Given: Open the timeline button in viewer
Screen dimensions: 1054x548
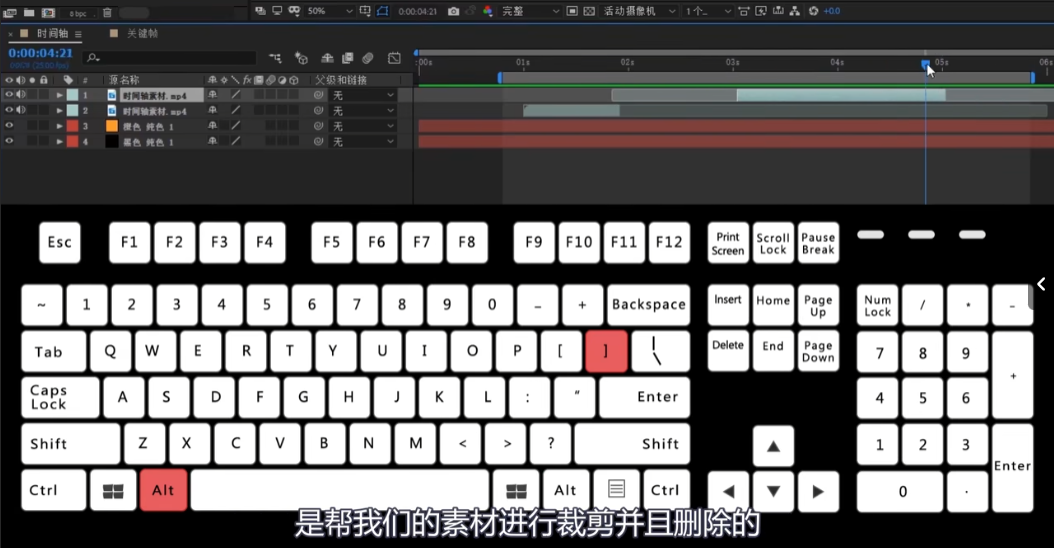Looking at the screenshot, I should point(778,11).
